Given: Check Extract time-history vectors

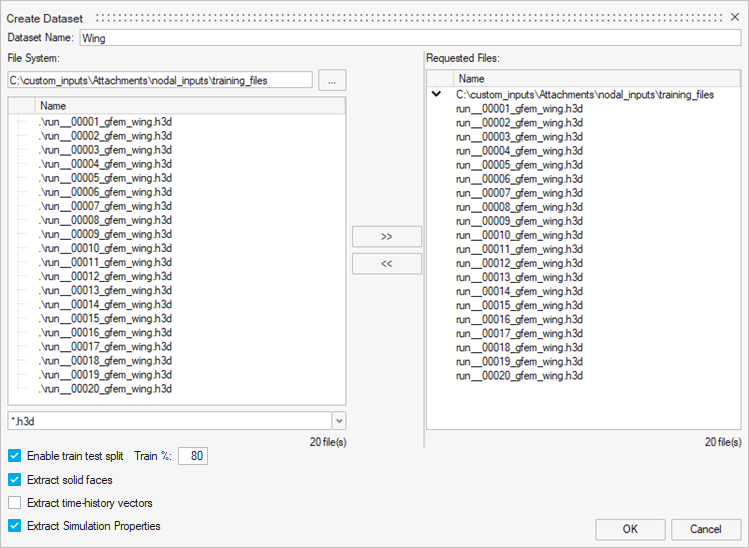Looking at the screenshot, I should [14, 503].
